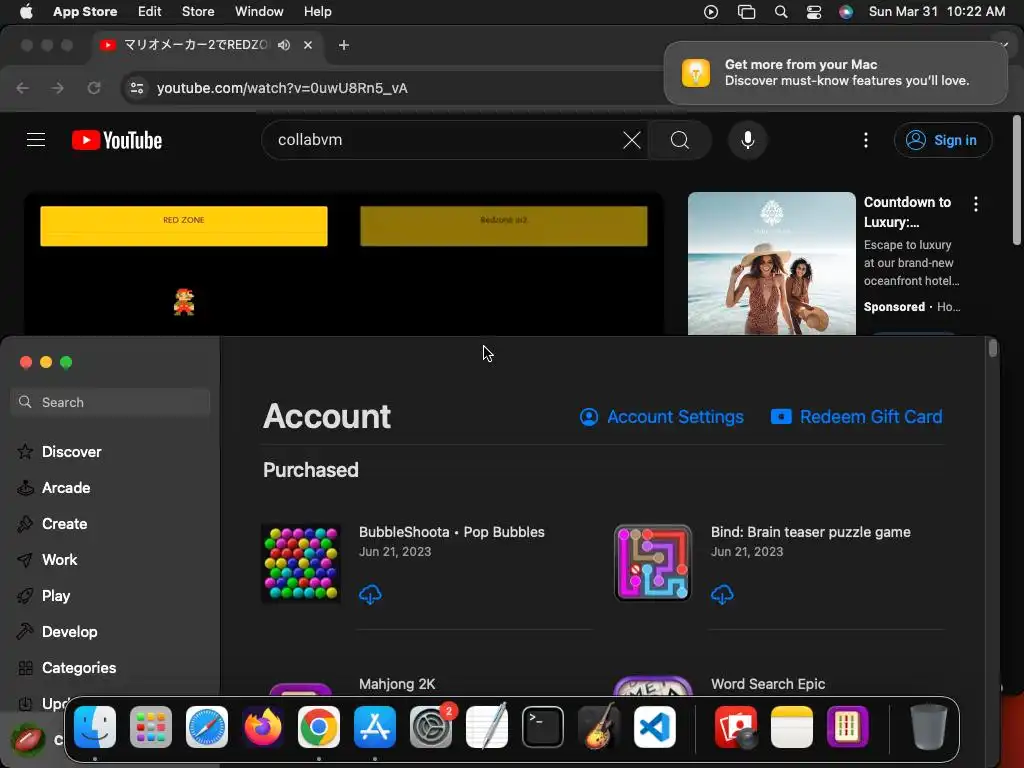Click the Chrome address bar URL

(x=282, y=88)
